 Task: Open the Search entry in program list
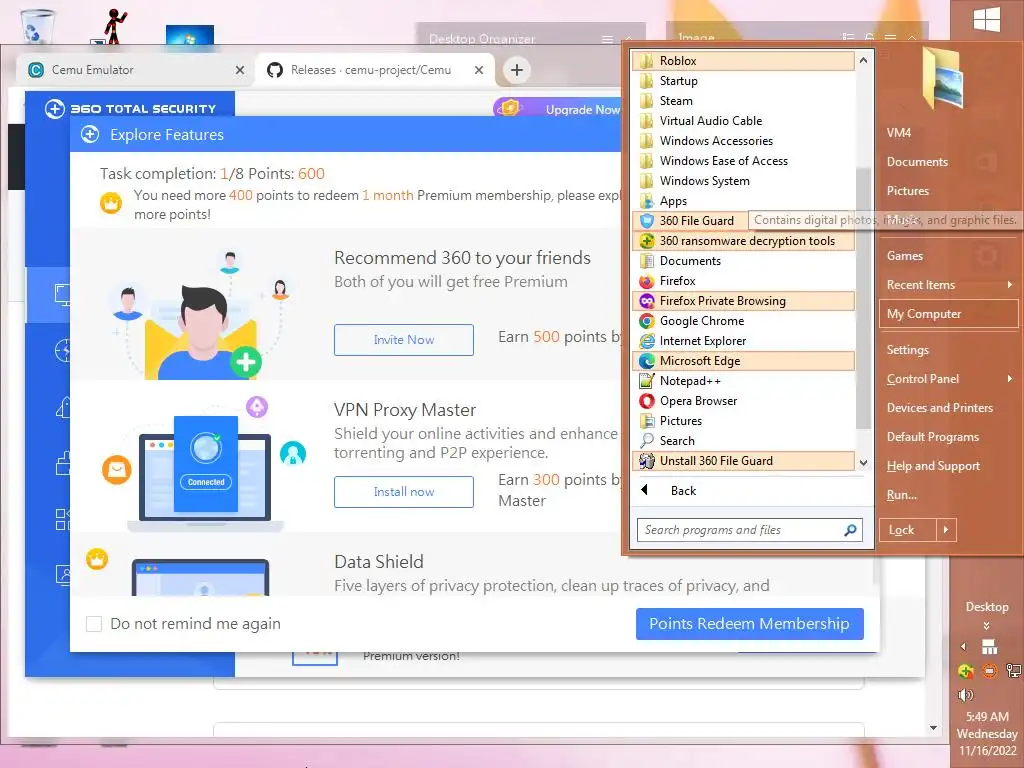click(x=743, y=441)
